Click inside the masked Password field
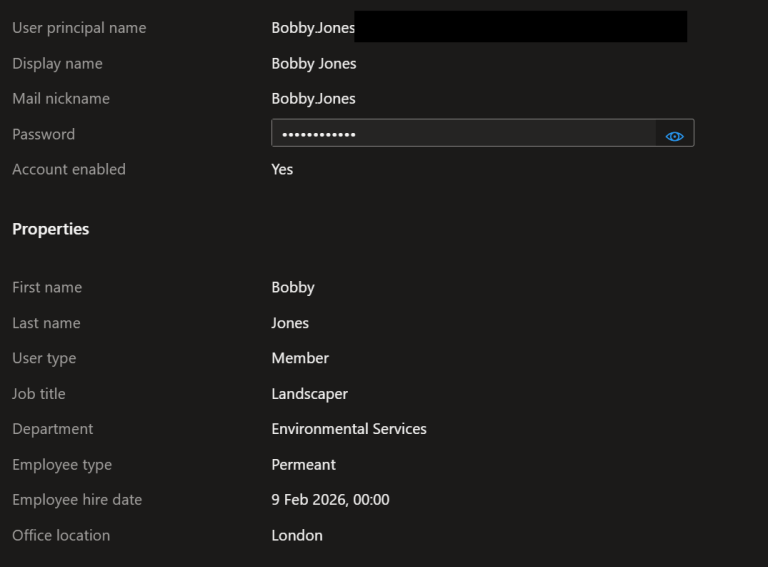Screen dimensions: 768x567 pos(462,134)
